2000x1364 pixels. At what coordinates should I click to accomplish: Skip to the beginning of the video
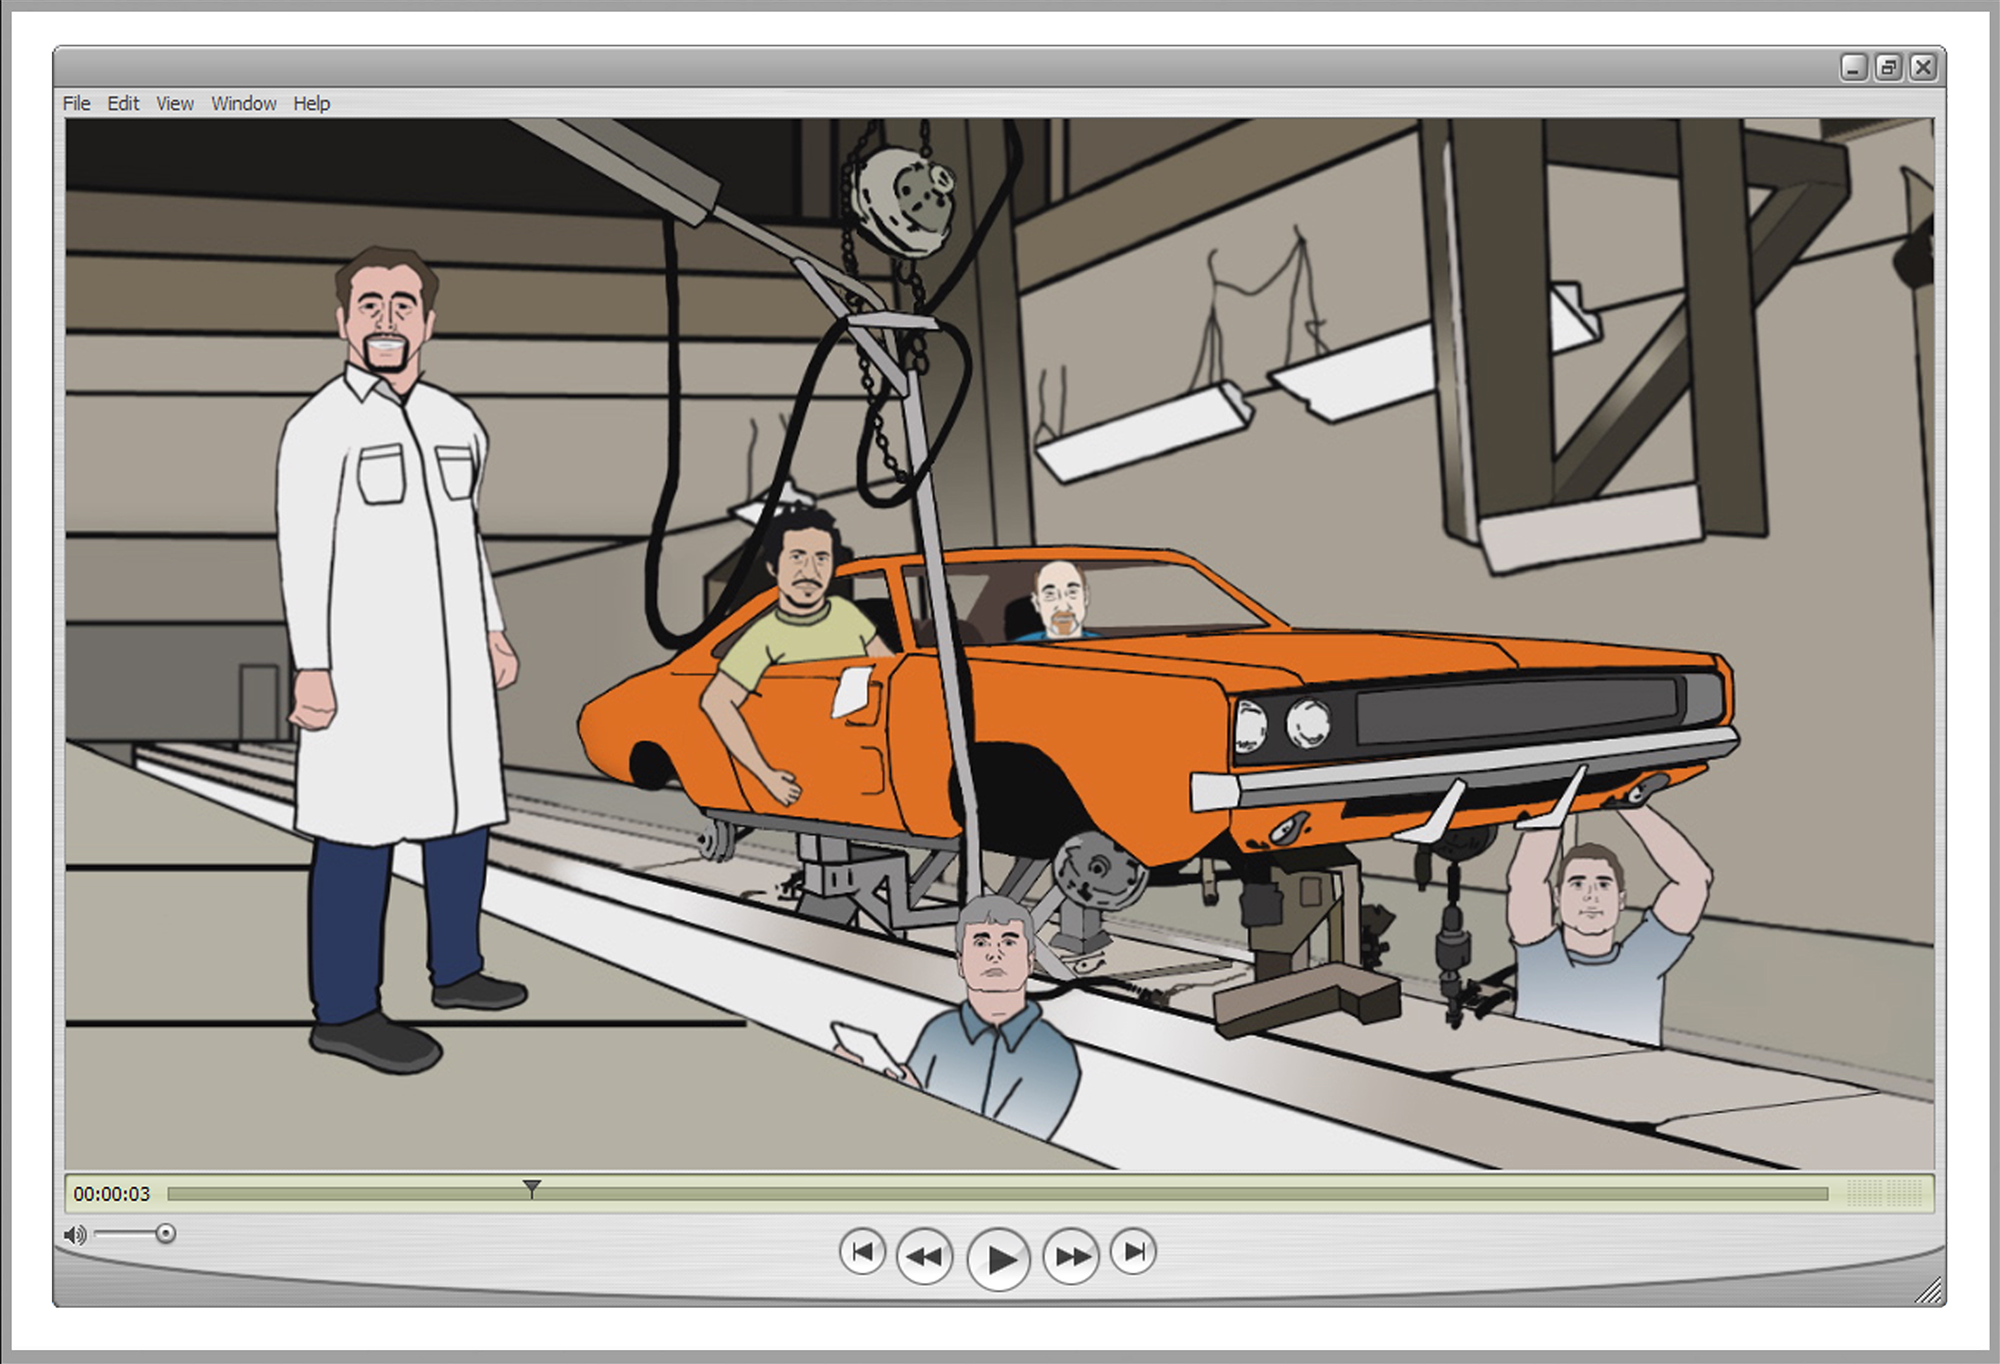click(x=862, y=1252)
